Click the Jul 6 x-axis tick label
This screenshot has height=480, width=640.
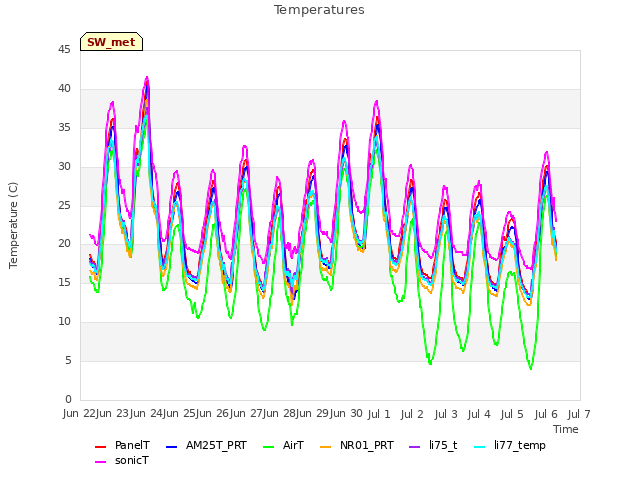[546, 414]
